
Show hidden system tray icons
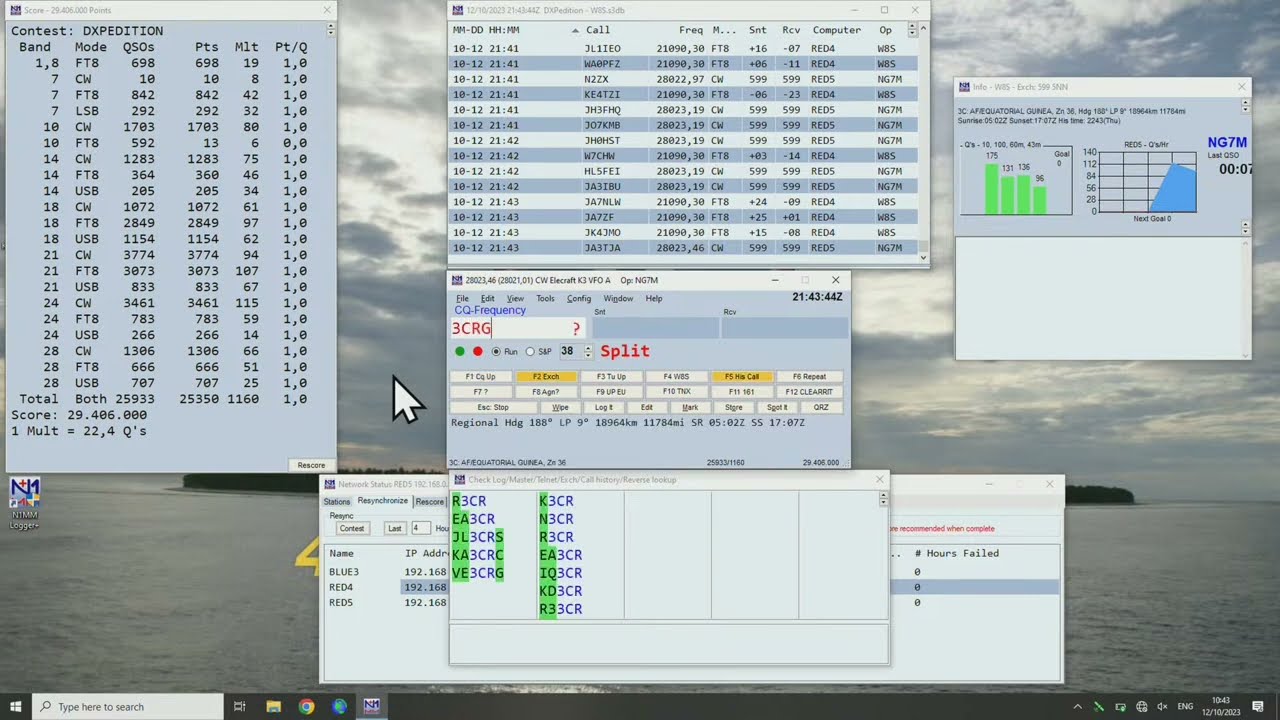[x=1077, y=706]
